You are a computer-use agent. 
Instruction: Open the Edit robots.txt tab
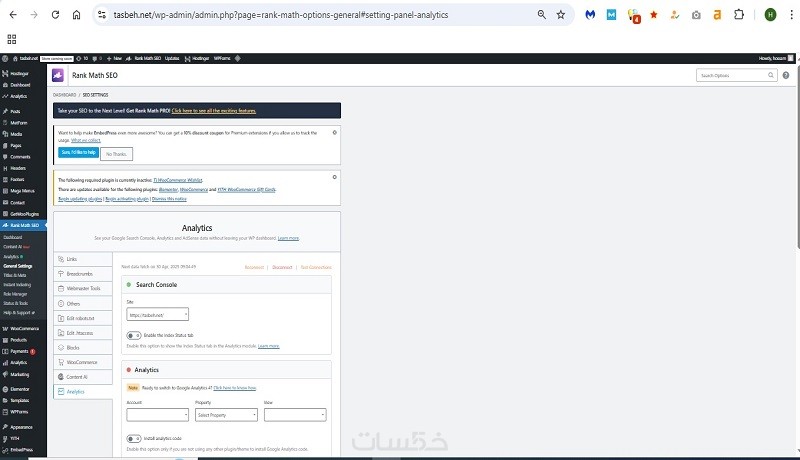83,318
